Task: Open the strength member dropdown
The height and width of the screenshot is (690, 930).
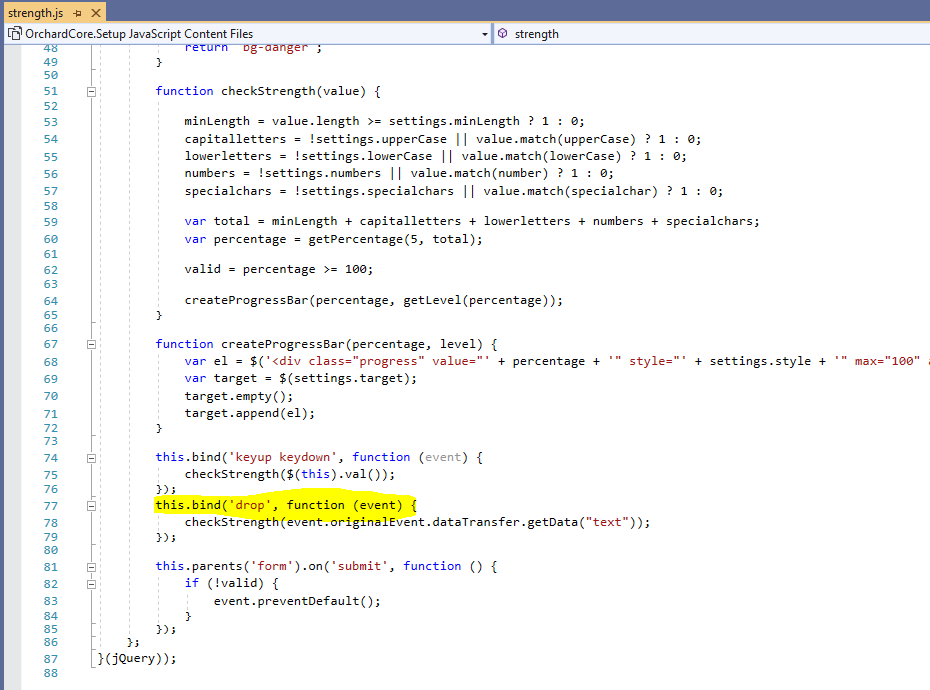Action: pyautogui.click(x=712, y=34)
